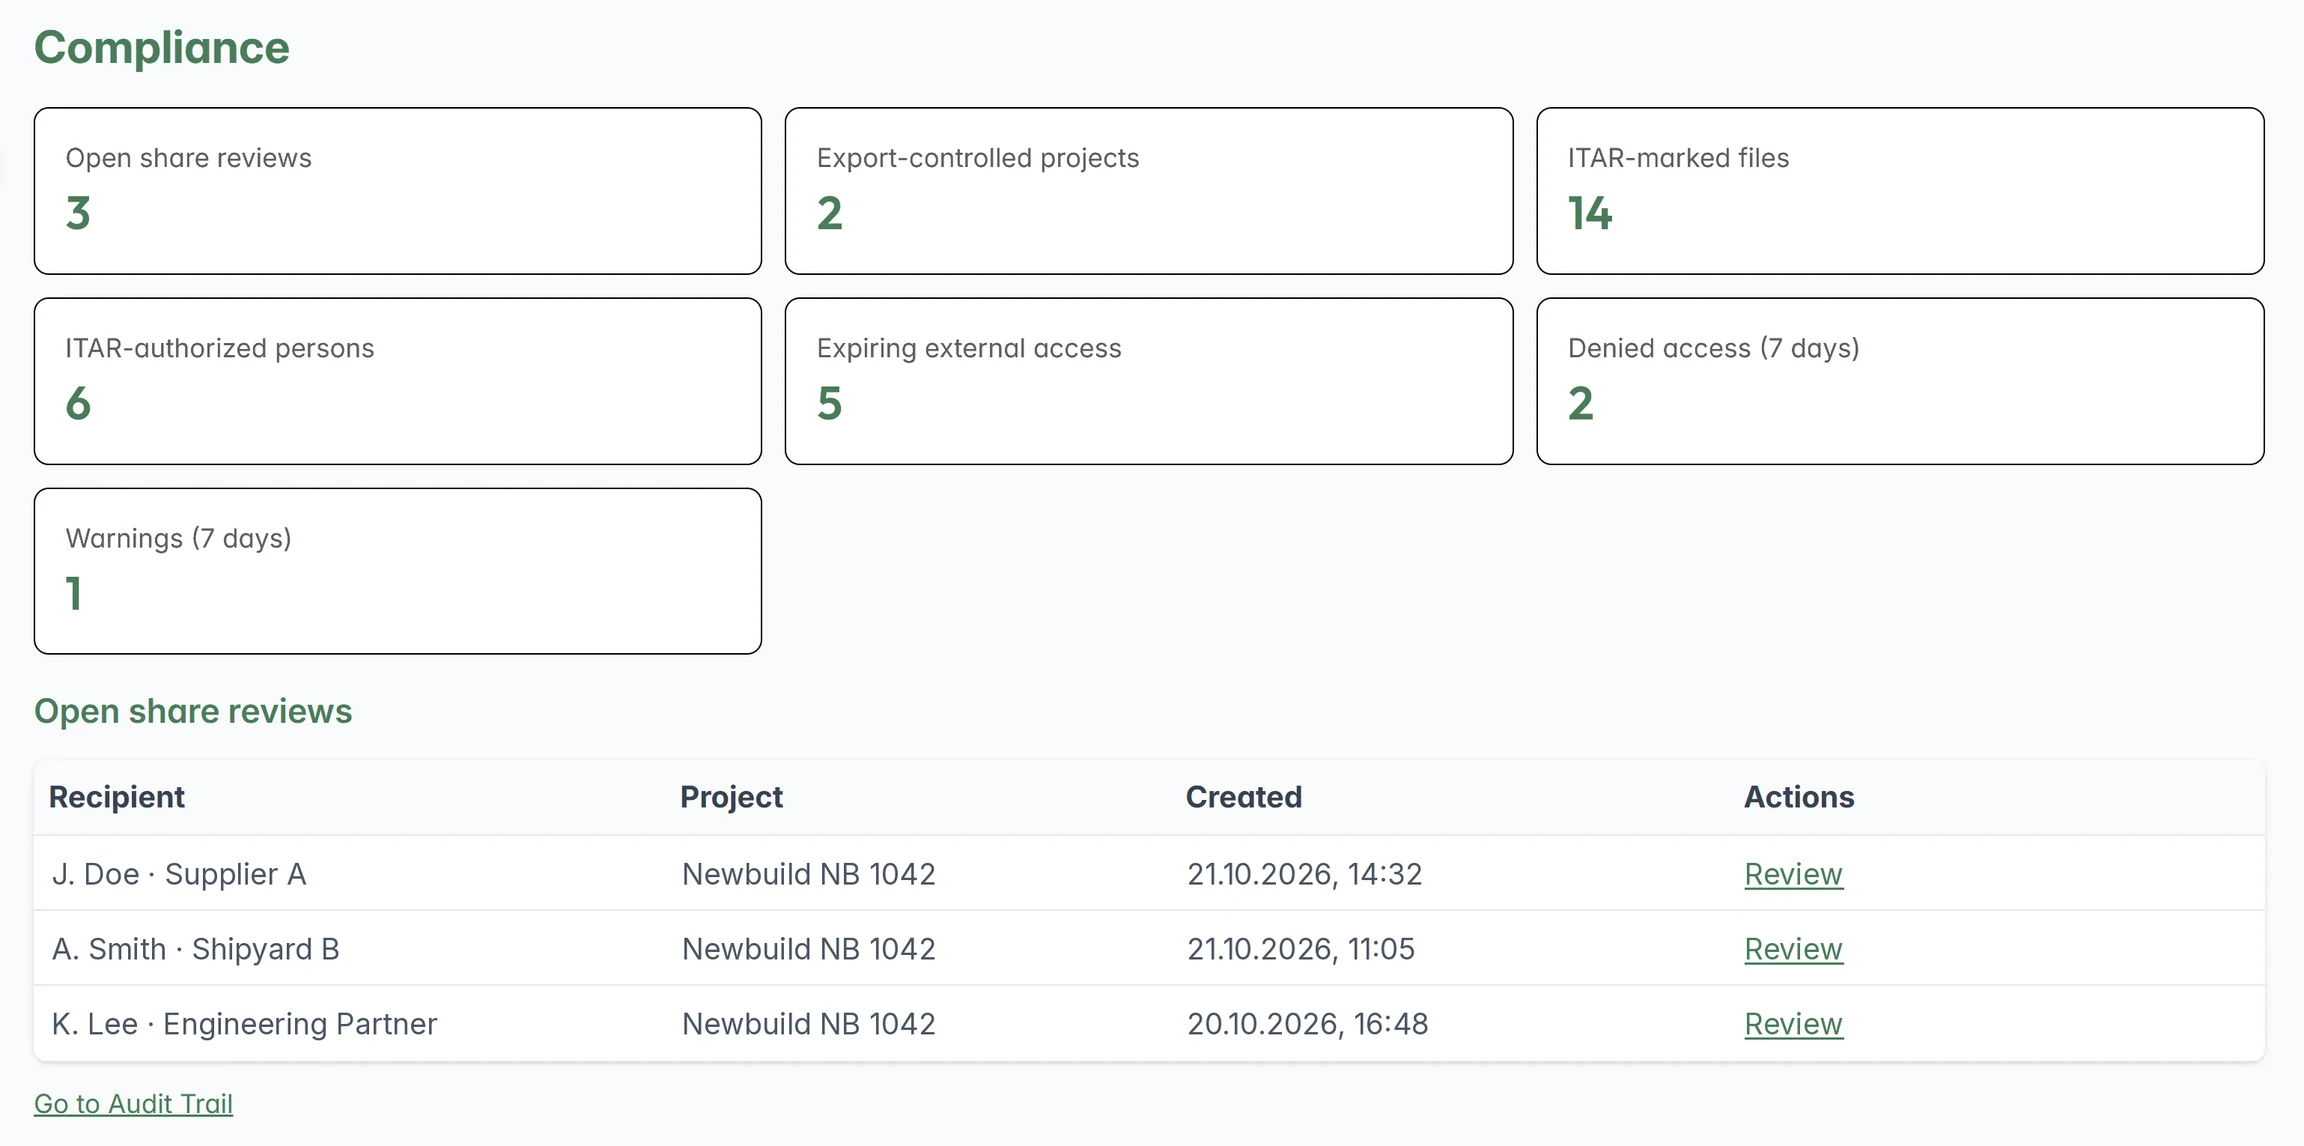Select the Open share reviews card
Image resolution: width=2304 pixels, height=1146 pixels.
coord(398,191)
